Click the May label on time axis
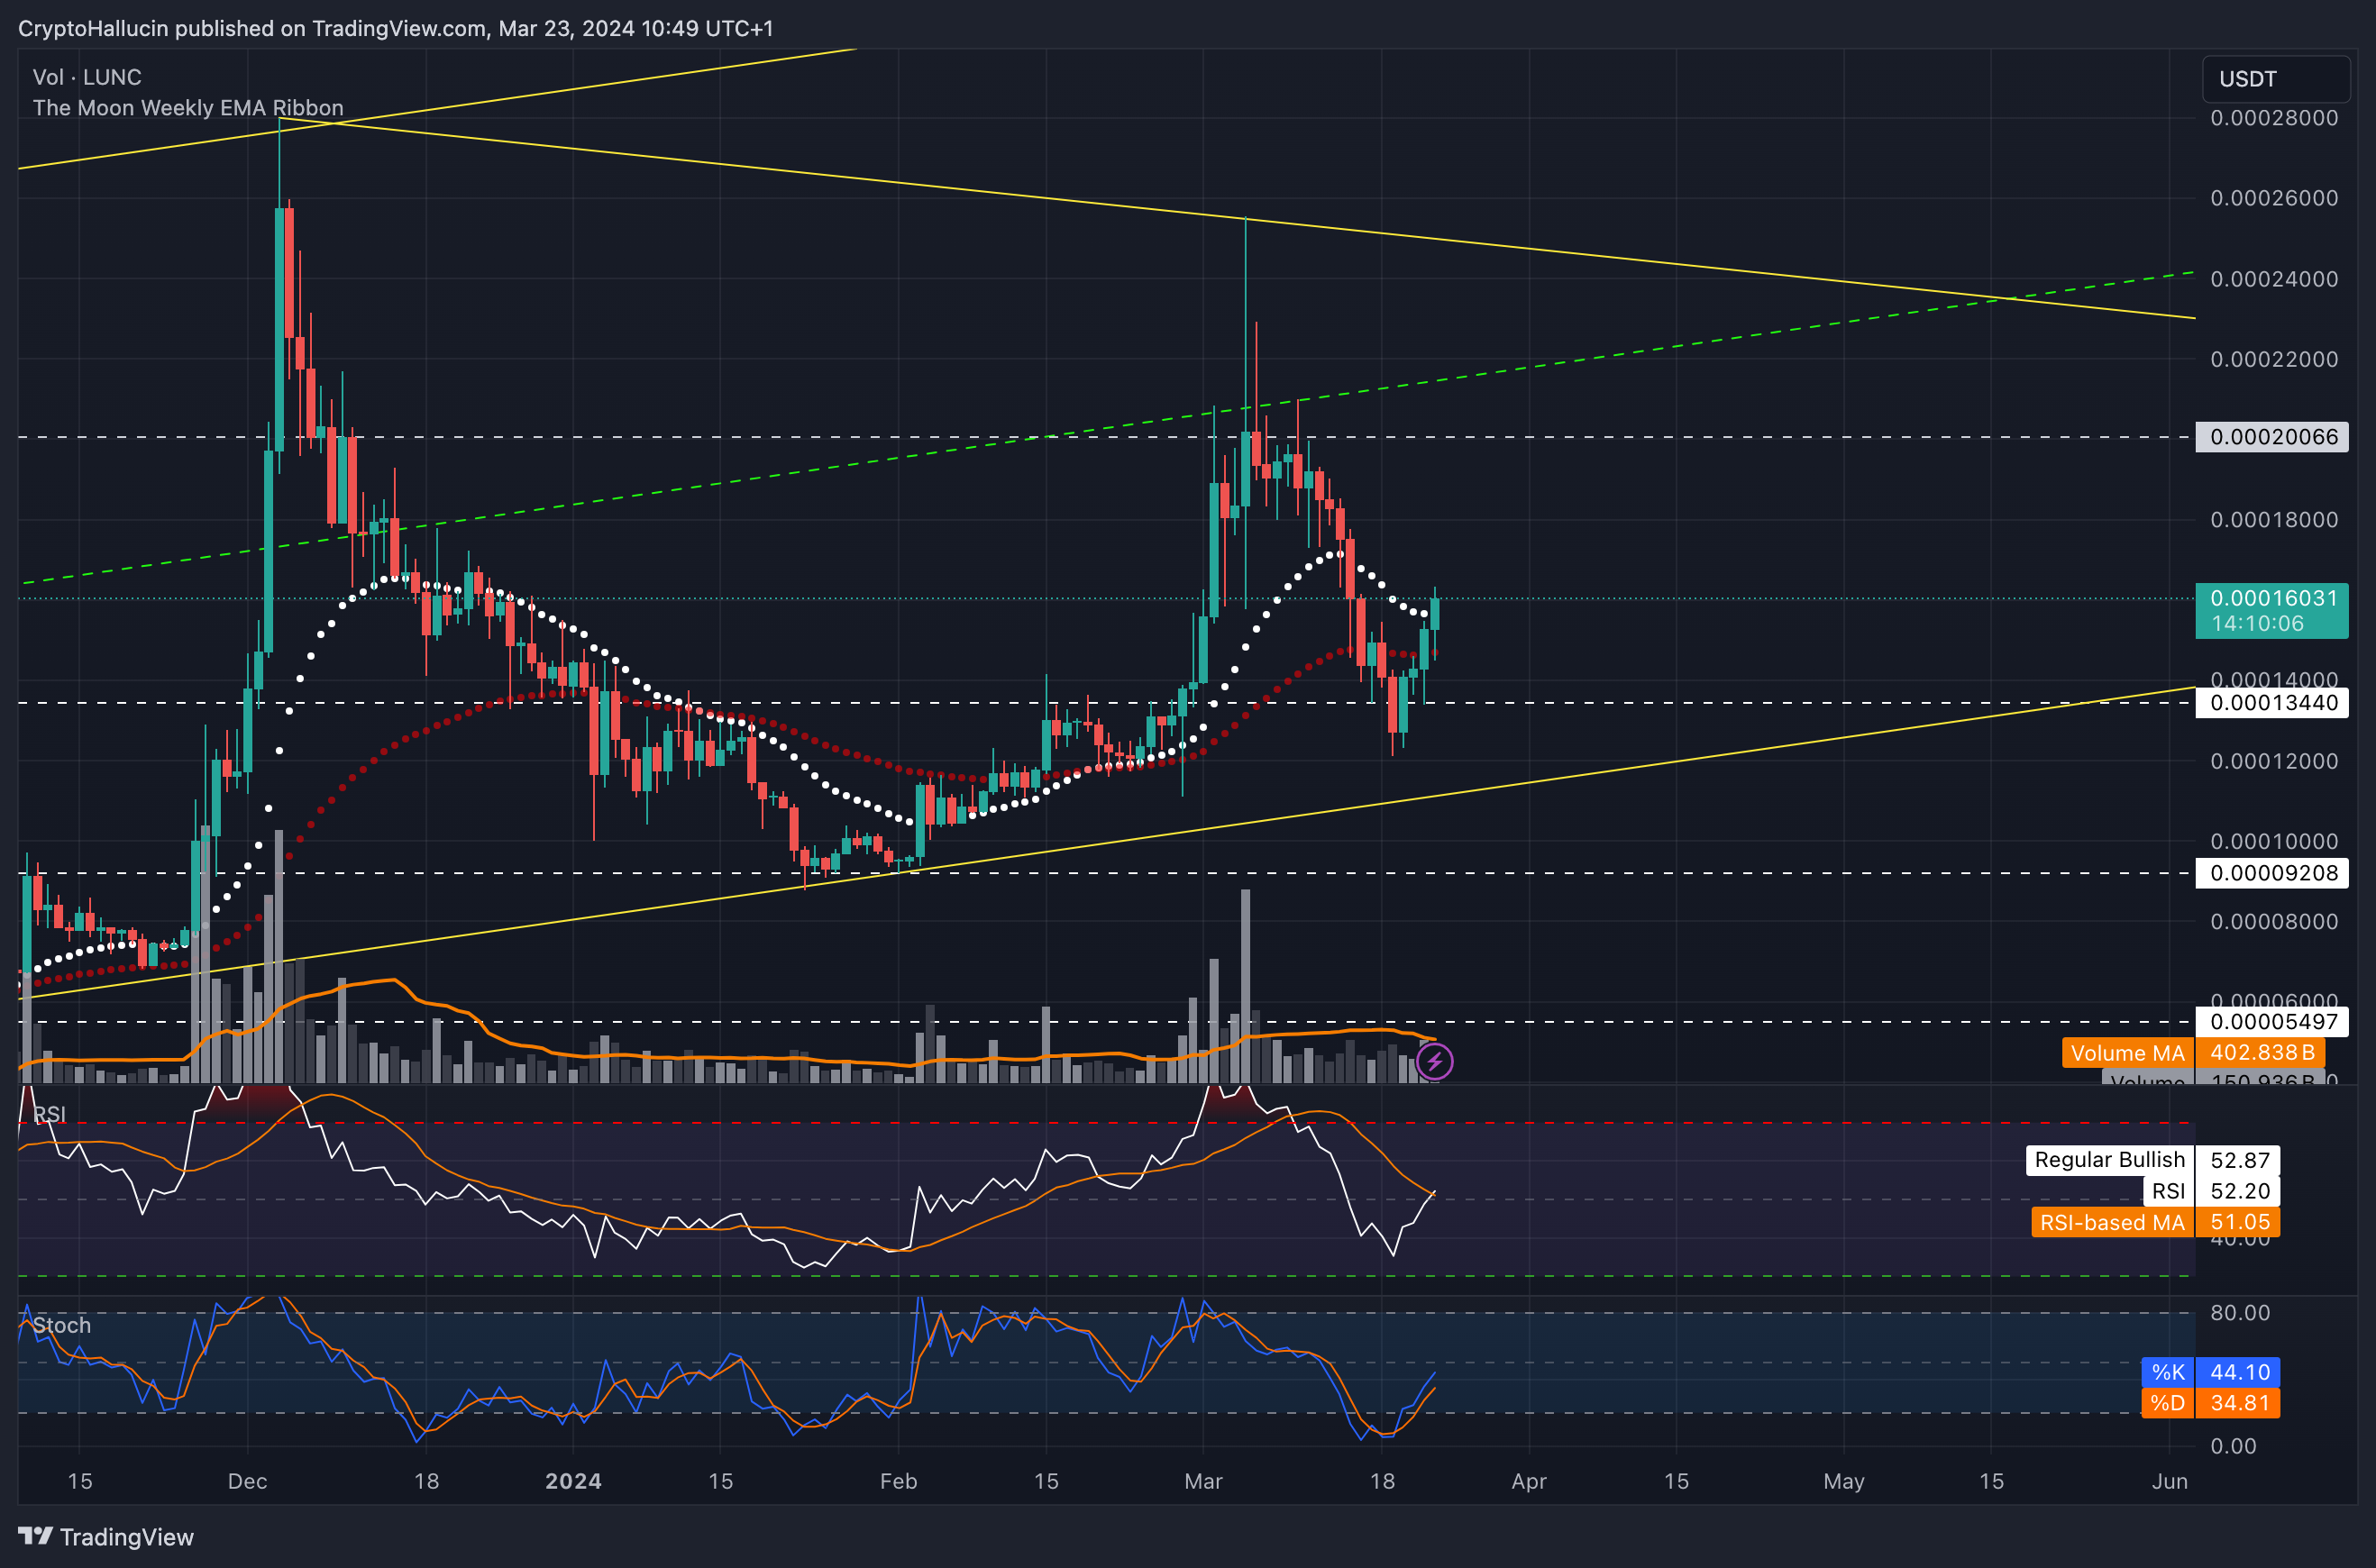 (1844, 1481)
